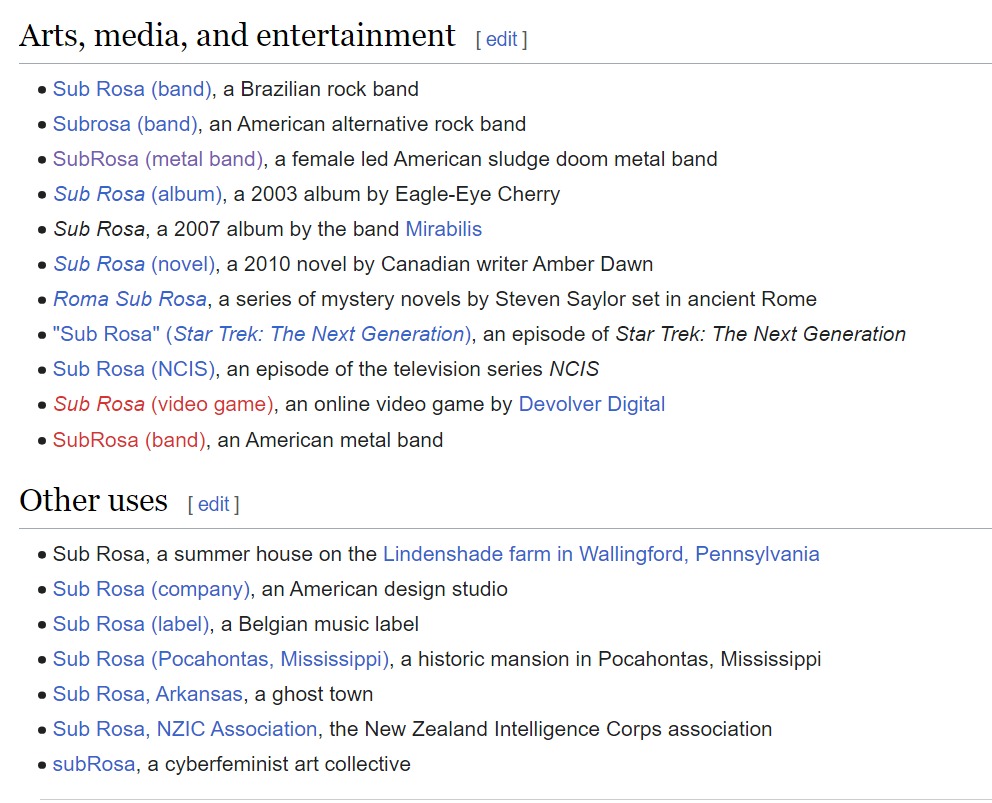Click text "a female led American sludge doom metal band"
Screen dimensions: 992x803
(496, 159)
